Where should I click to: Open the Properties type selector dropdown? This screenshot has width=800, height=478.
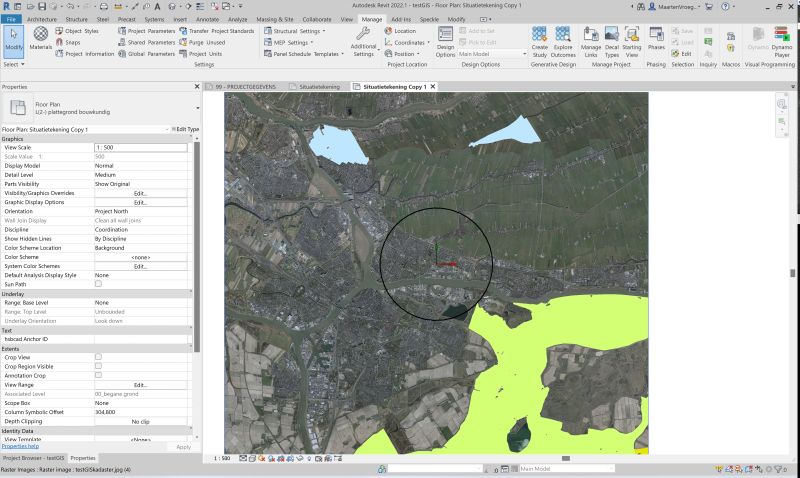tap(197, 108)
